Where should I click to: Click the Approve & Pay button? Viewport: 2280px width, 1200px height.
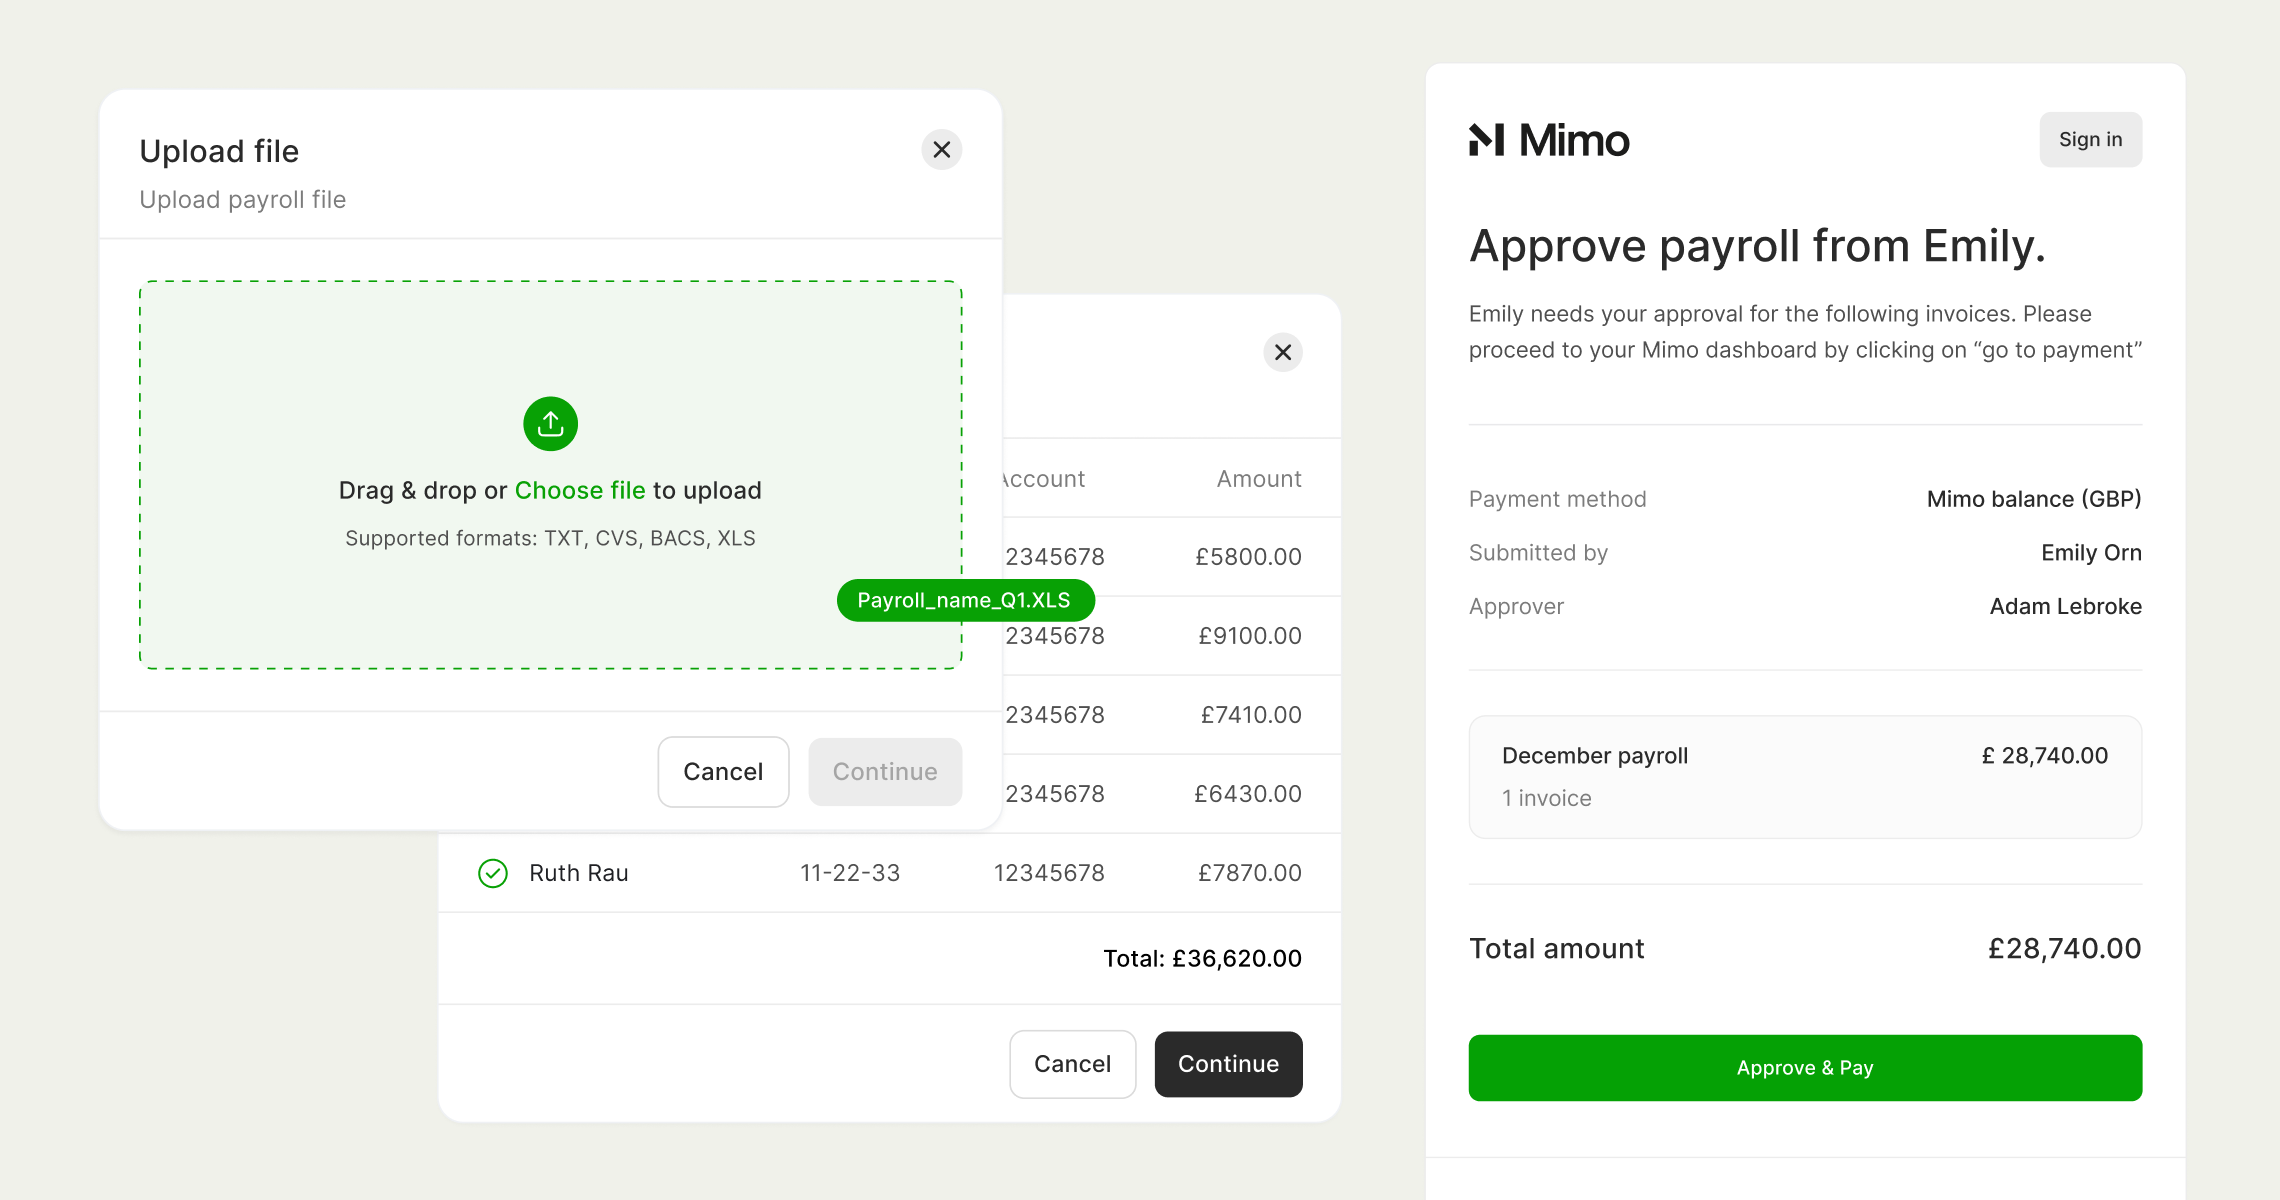click(x=1805, y=1067)
